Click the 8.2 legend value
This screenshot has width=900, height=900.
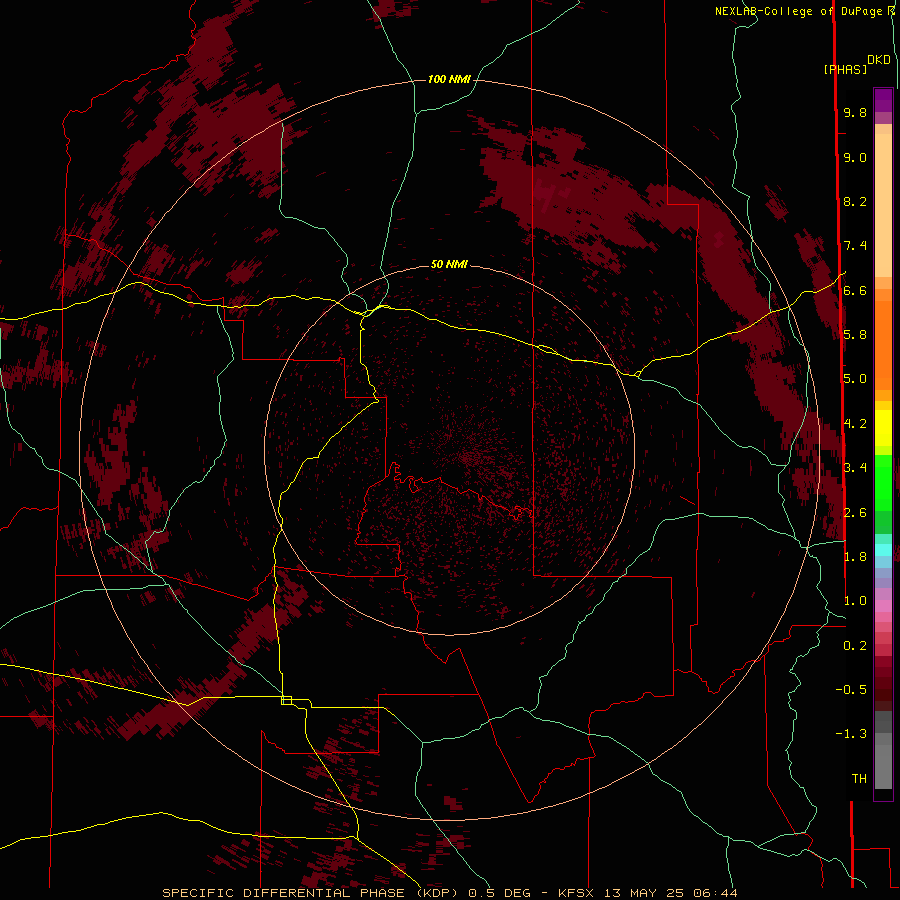[x=855, y=201]
